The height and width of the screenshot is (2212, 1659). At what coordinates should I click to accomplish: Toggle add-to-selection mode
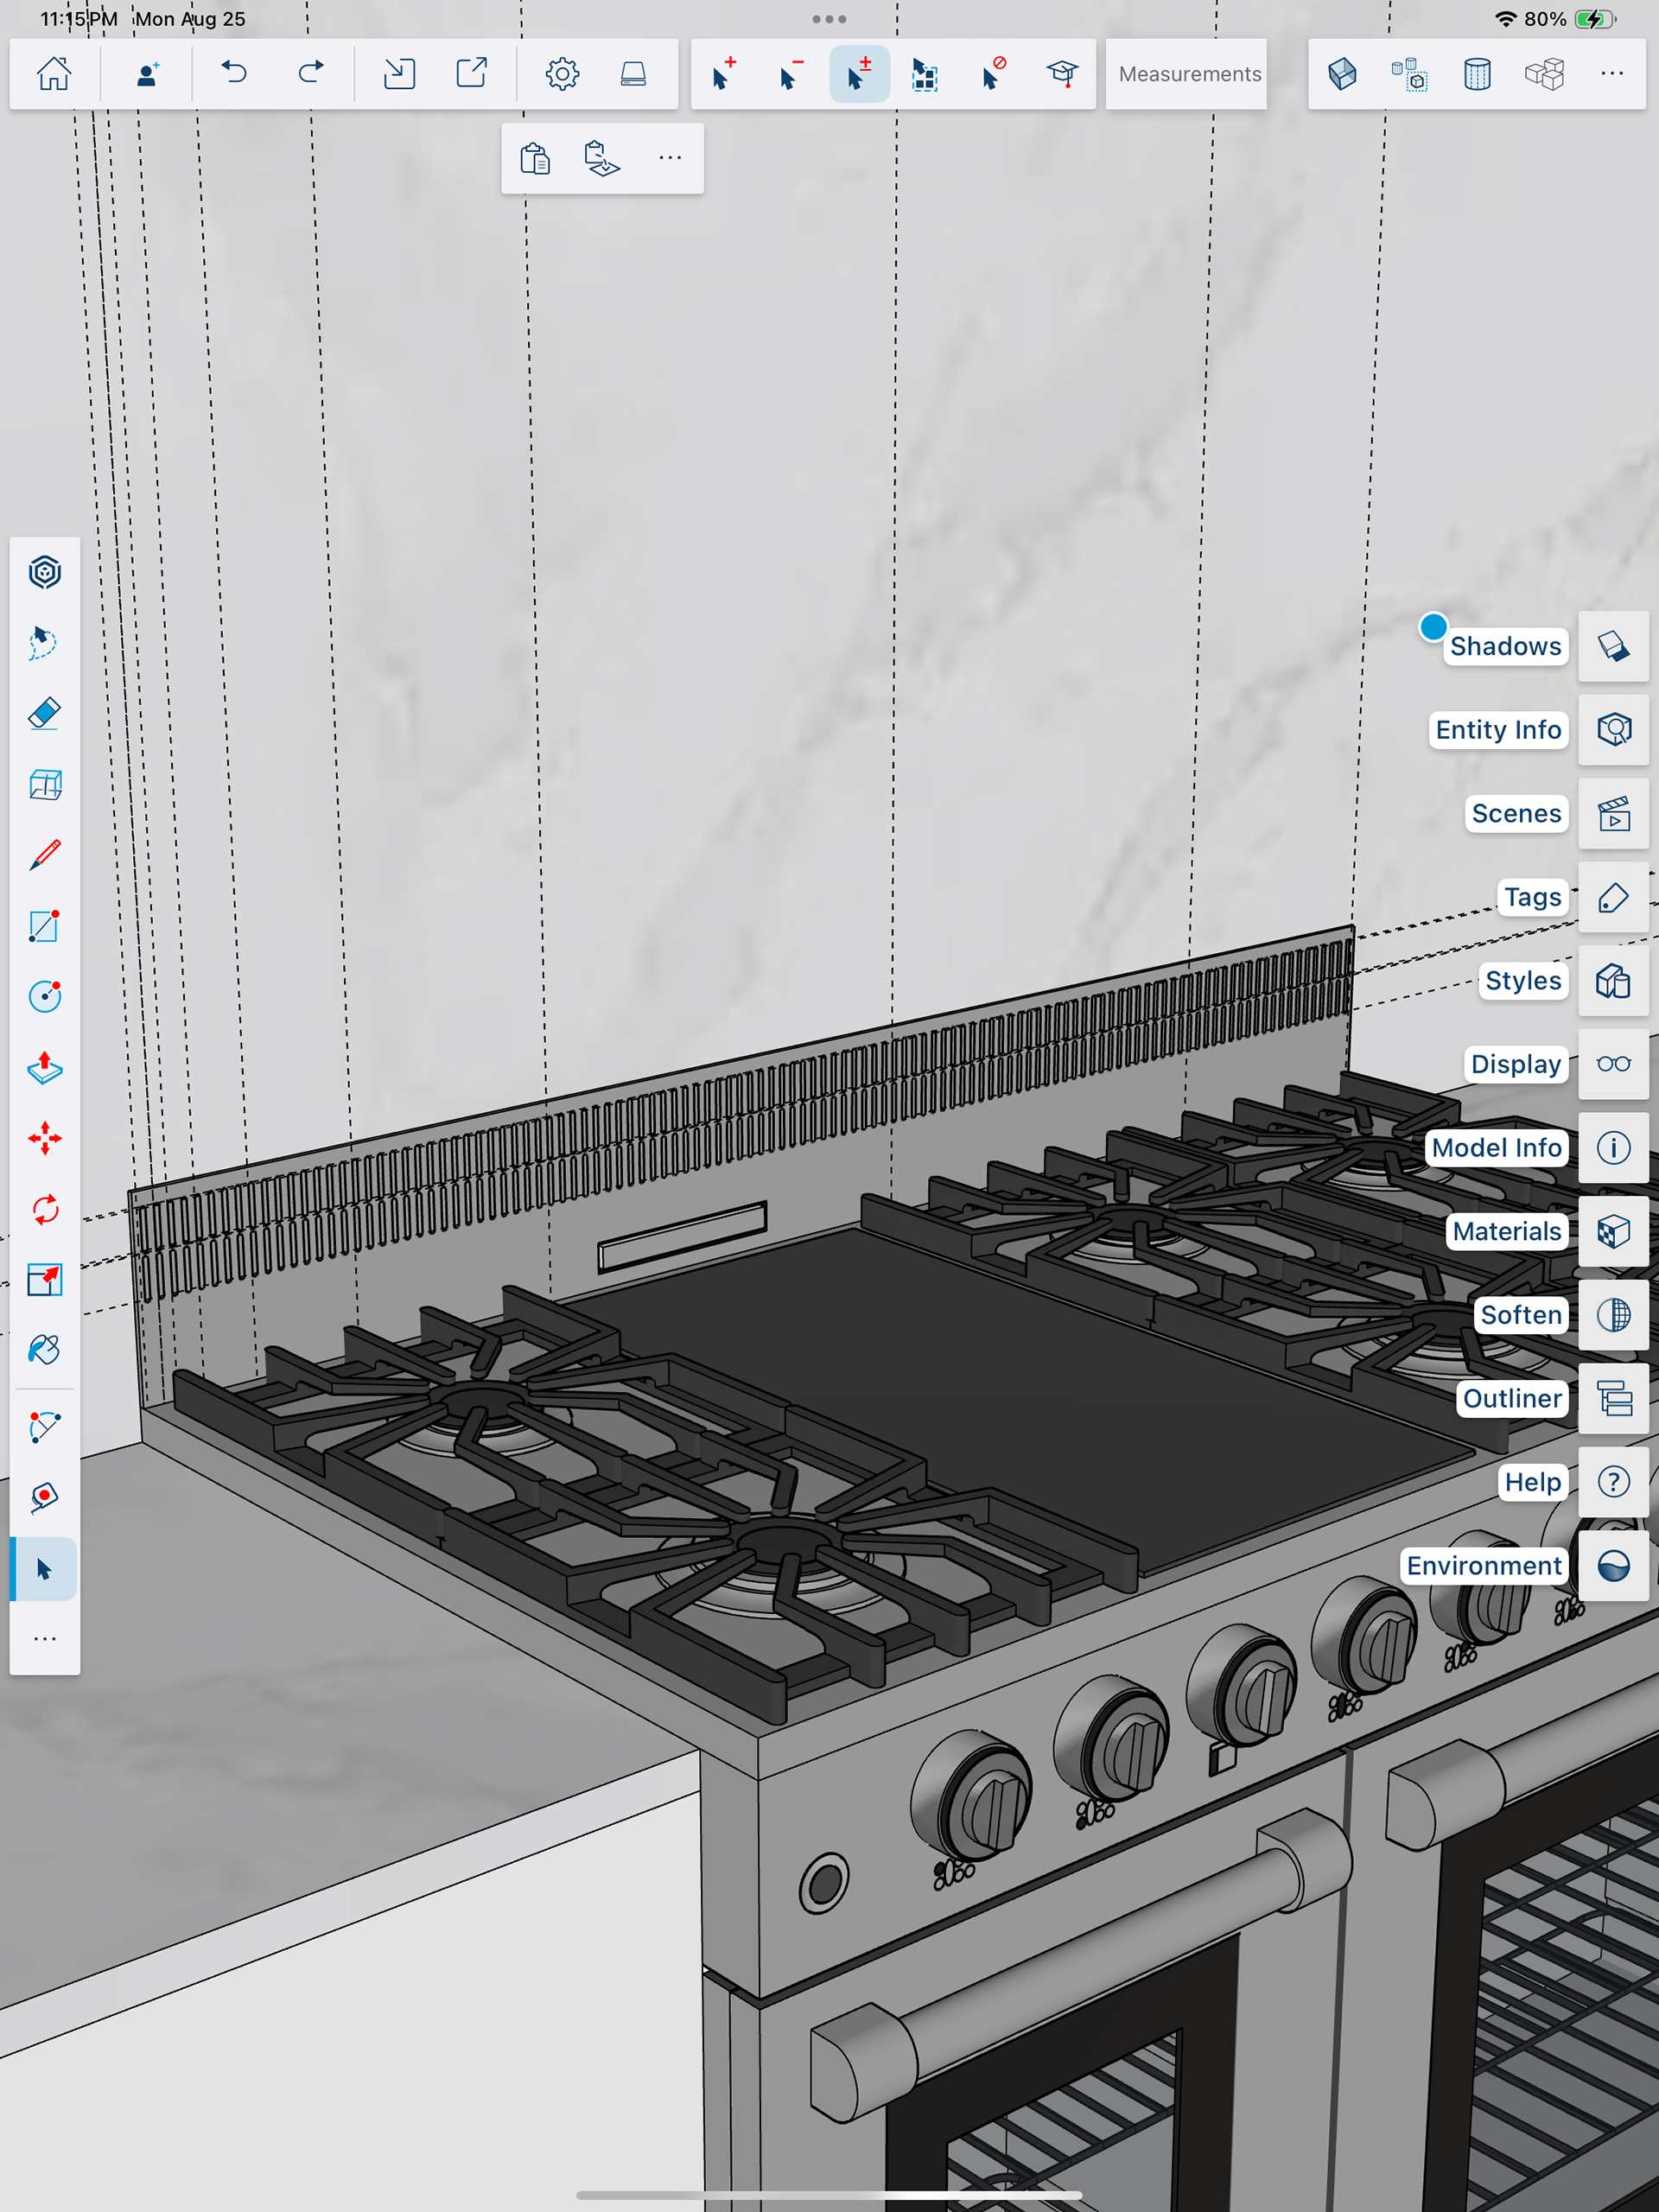click(724, 74)
